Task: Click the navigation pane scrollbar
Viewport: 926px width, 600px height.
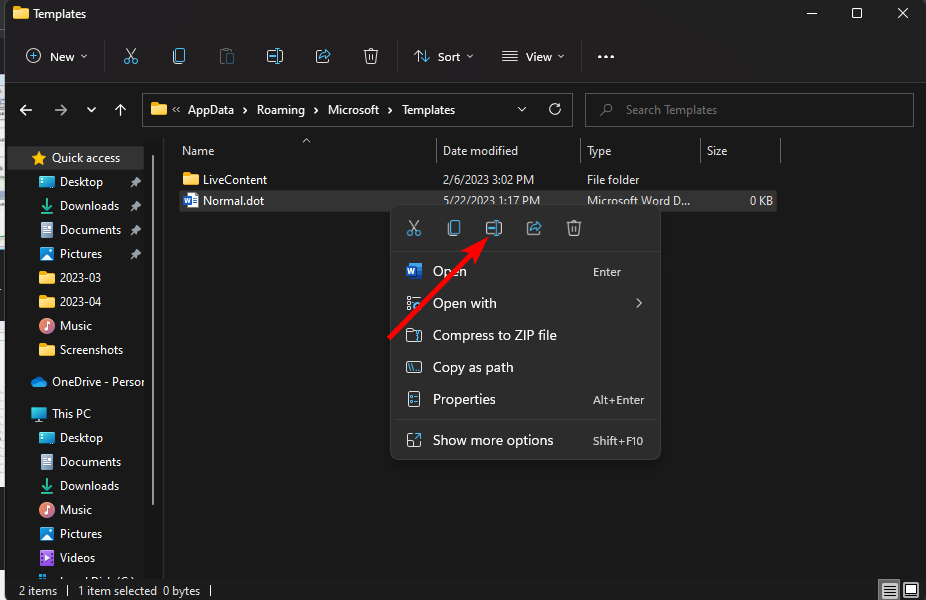Action: tap(153, 330)
